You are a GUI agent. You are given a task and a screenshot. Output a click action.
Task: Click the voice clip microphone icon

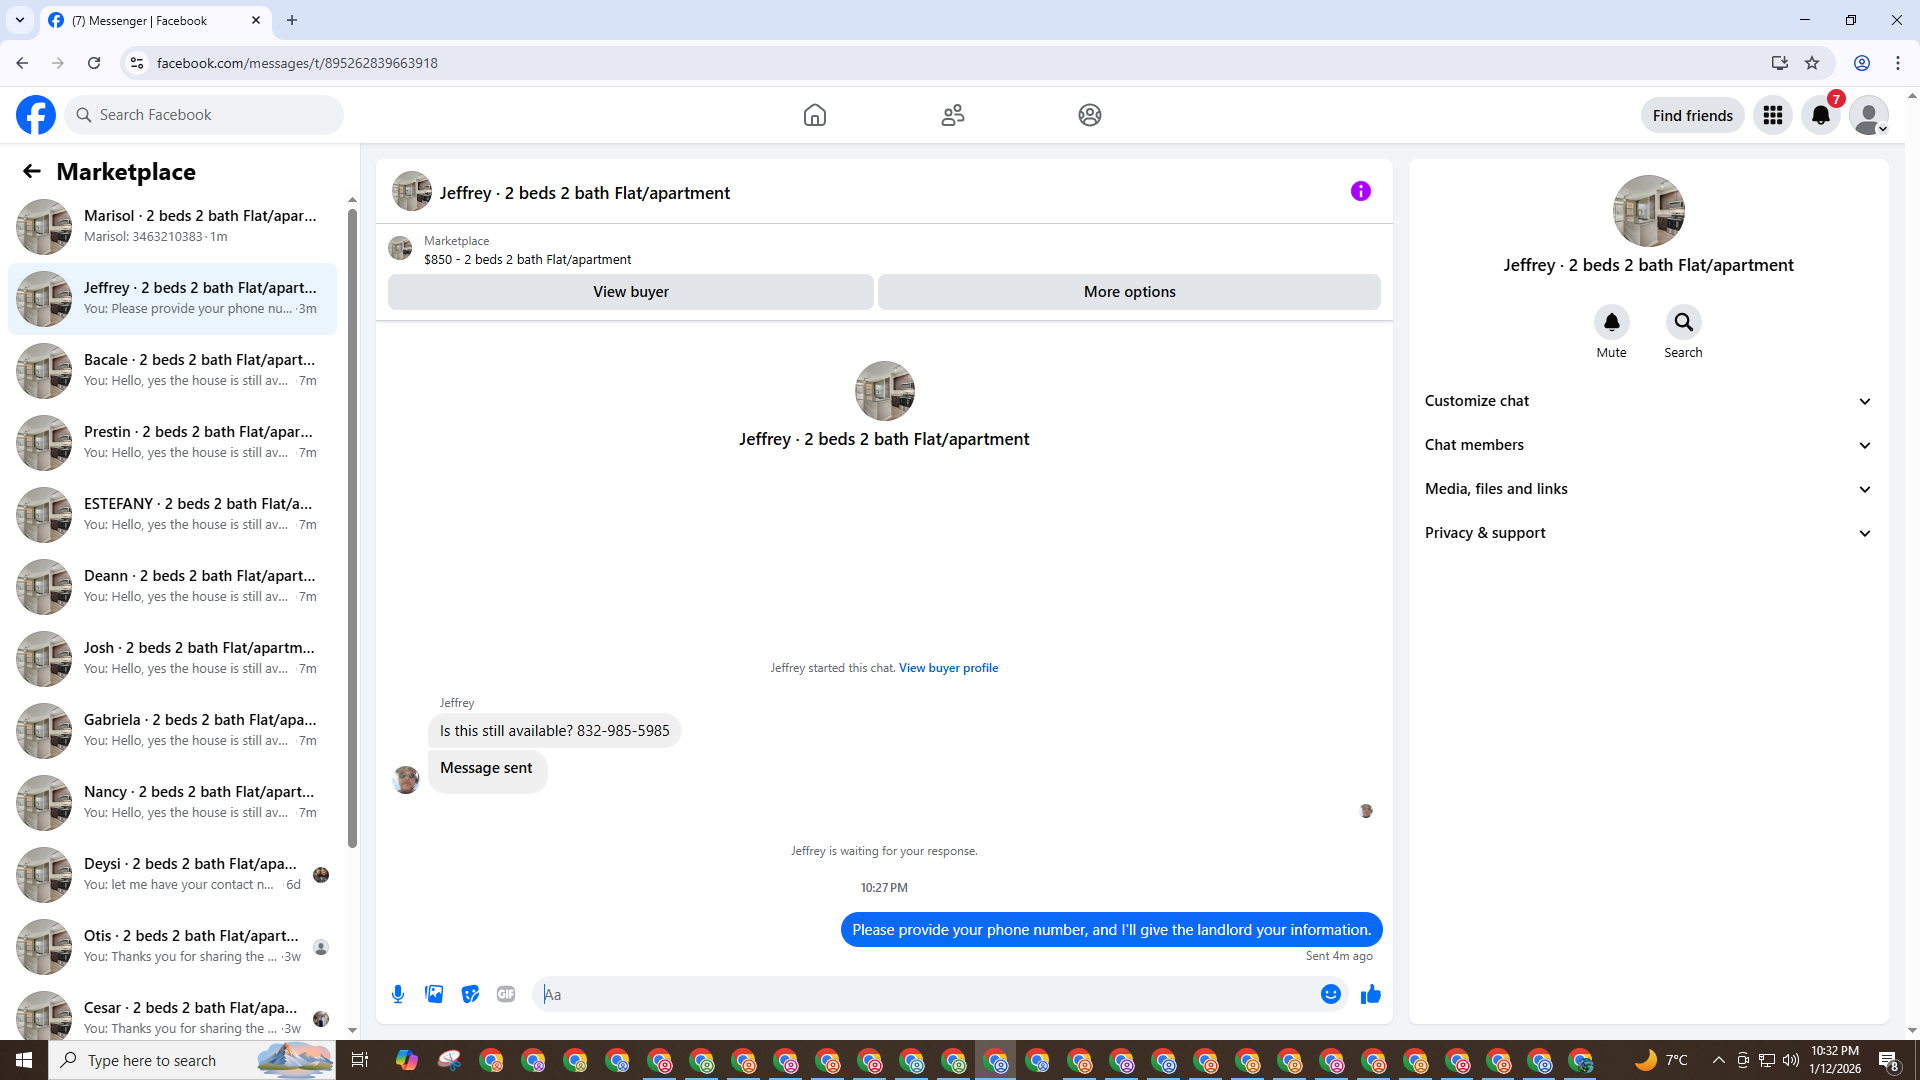(x=398, y=994)
